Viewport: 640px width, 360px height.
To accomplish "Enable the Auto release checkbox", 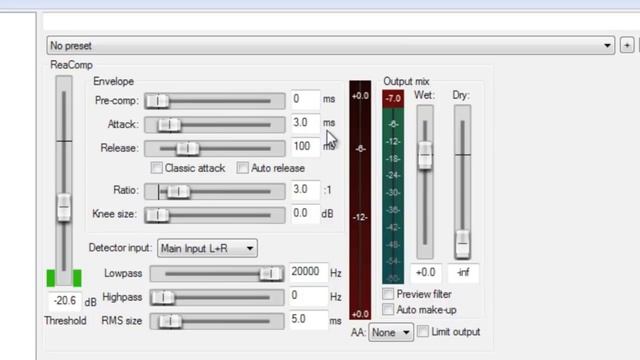I will (x=242, y=168).
